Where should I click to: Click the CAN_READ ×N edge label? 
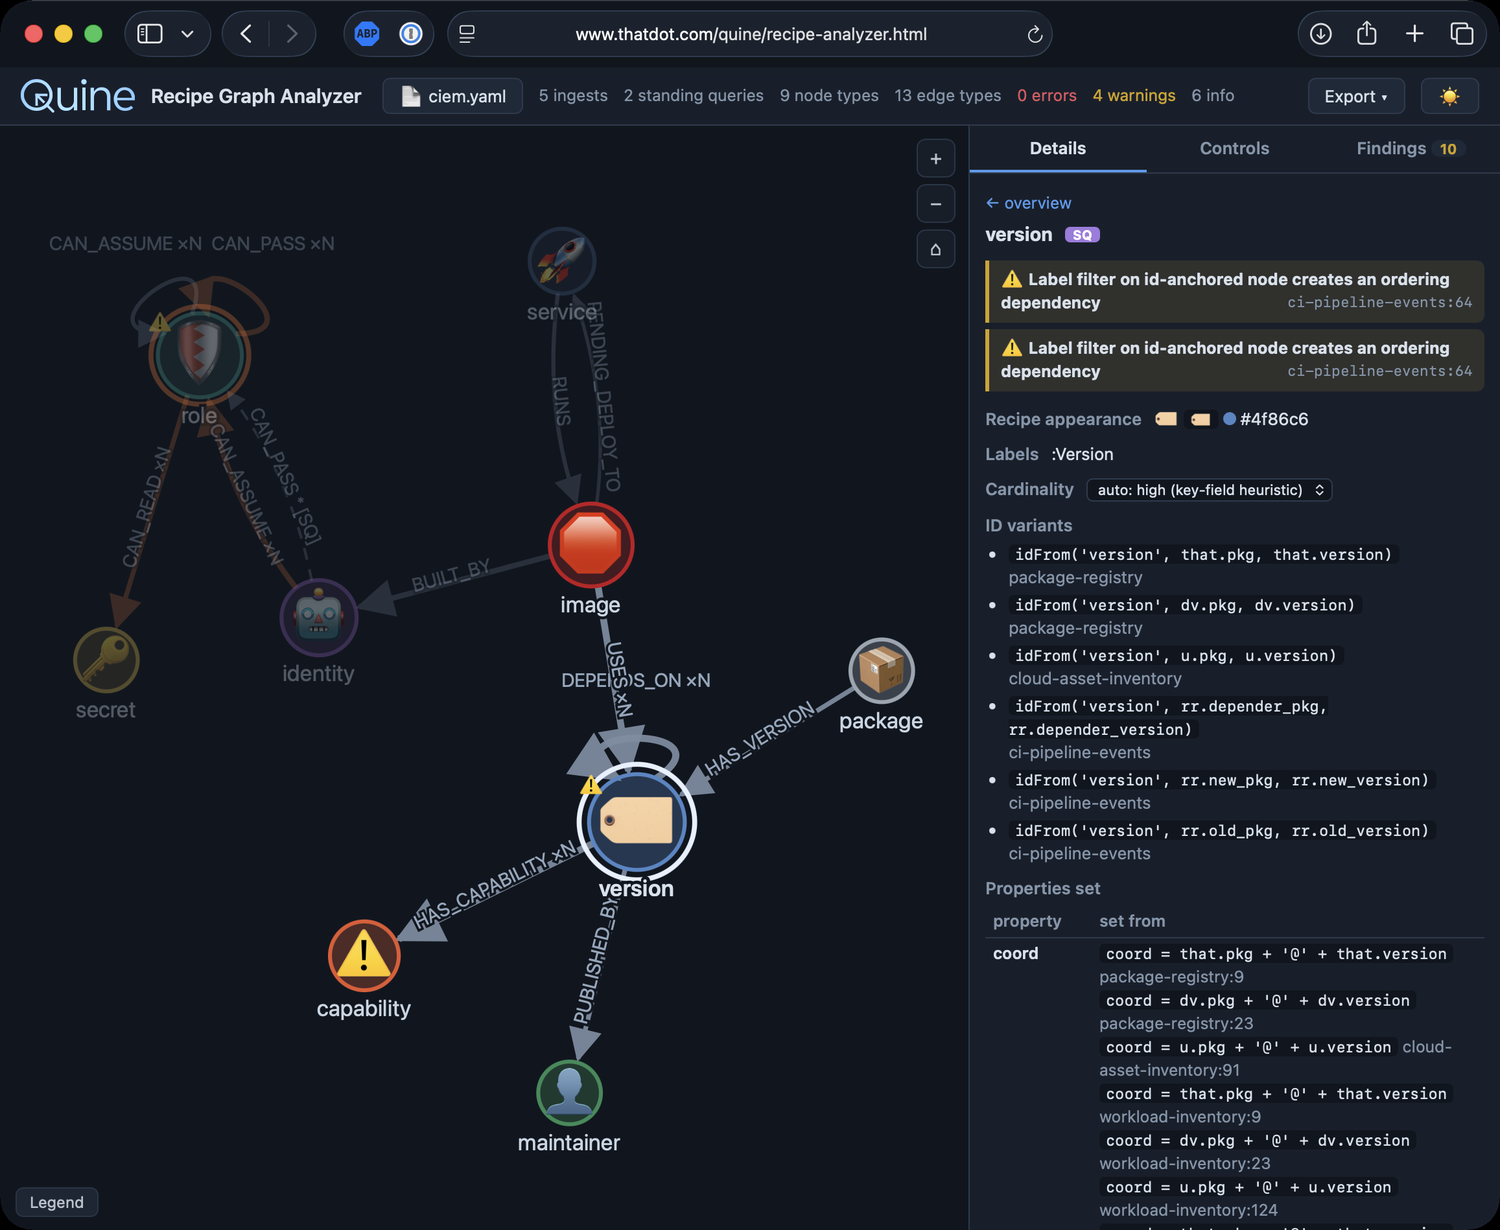click(x=146, y=507)
